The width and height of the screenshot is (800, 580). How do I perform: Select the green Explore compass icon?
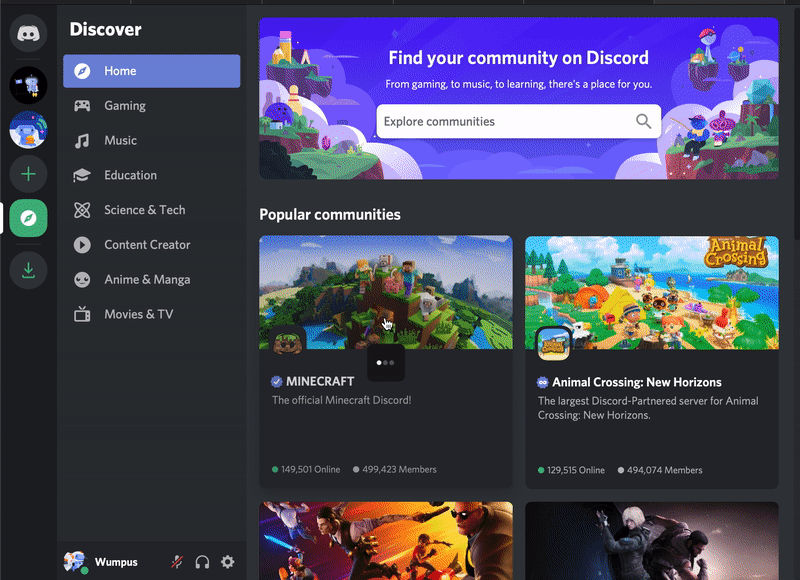(28, 218)
